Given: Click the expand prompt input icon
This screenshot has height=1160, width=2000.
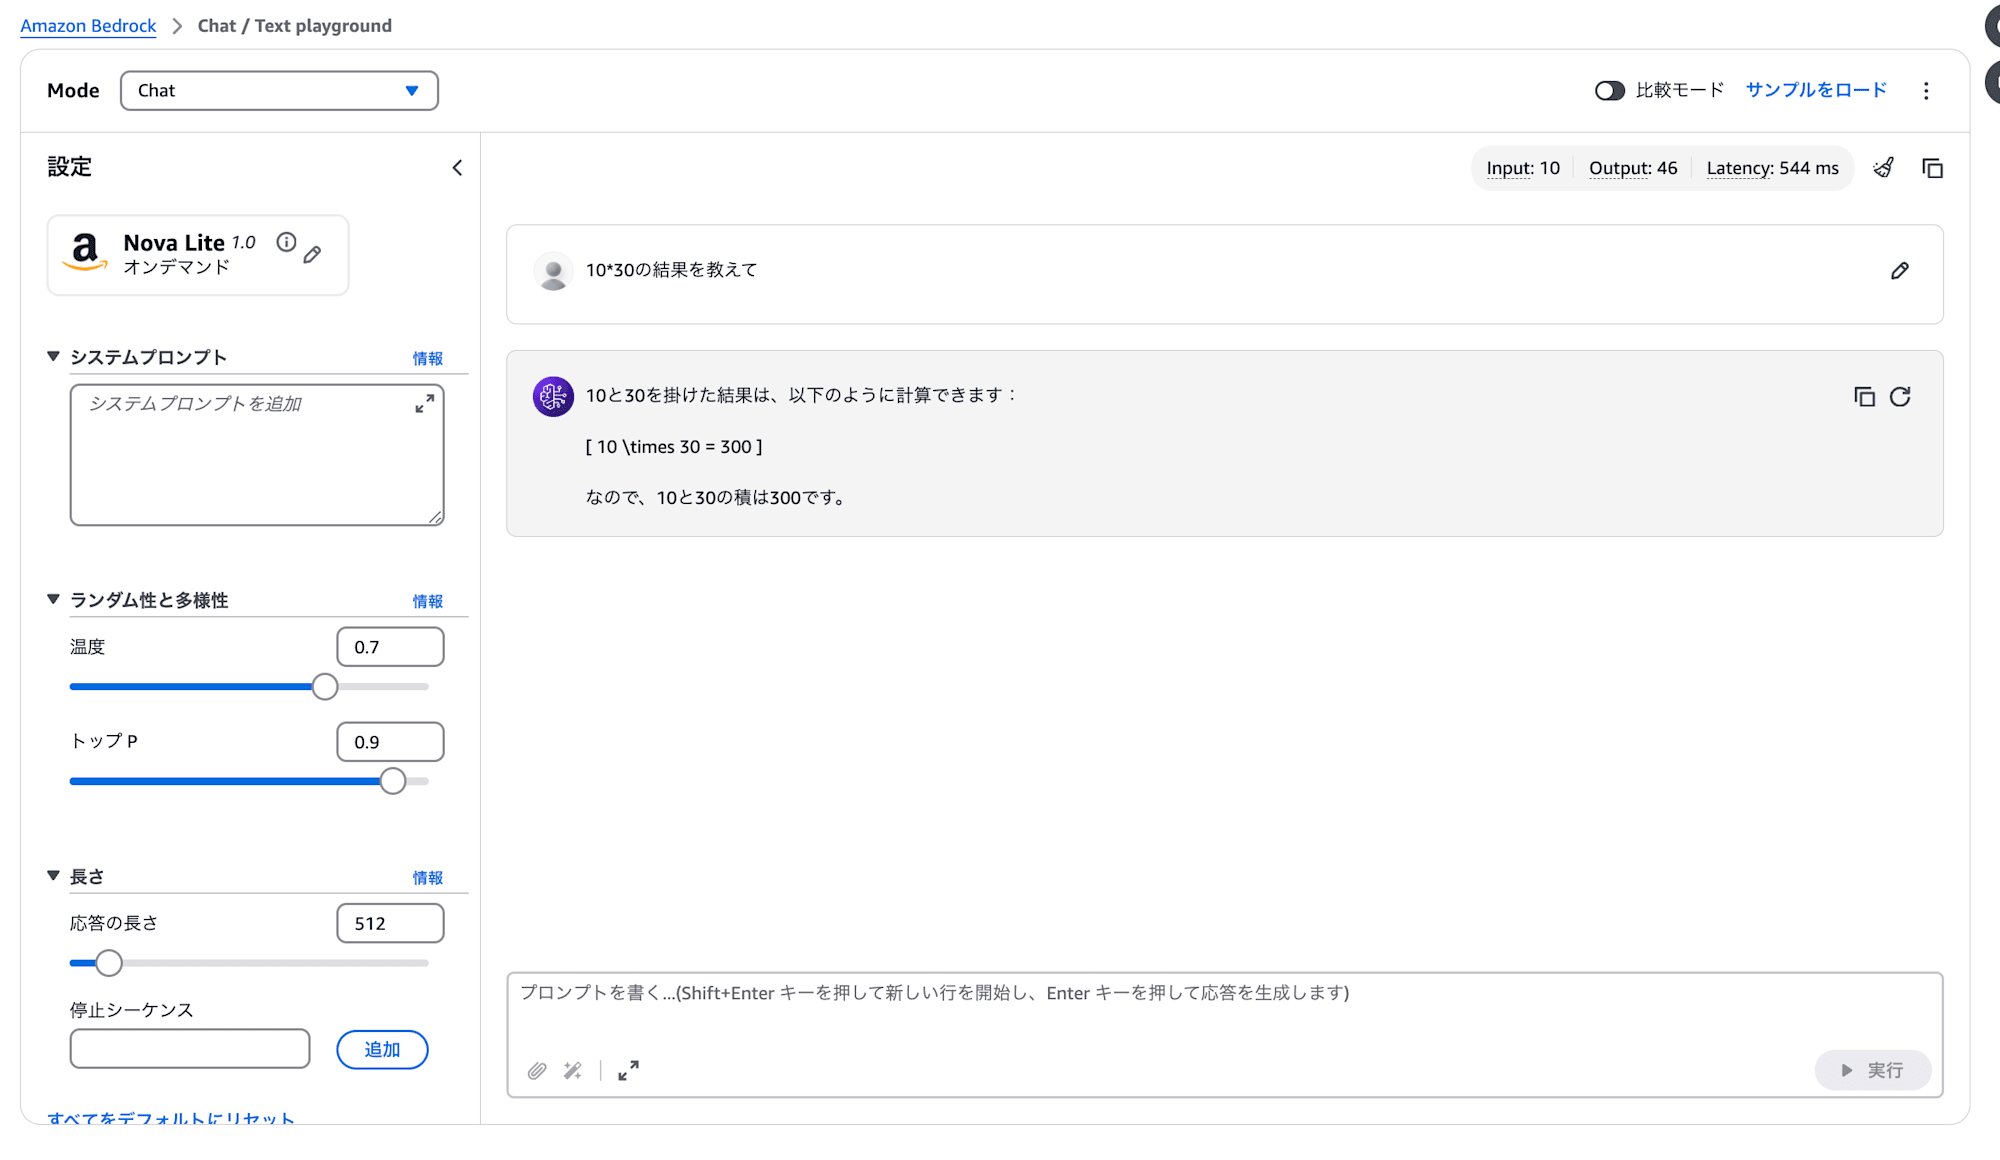Looking at the screenshot, I should point(628,1070).
